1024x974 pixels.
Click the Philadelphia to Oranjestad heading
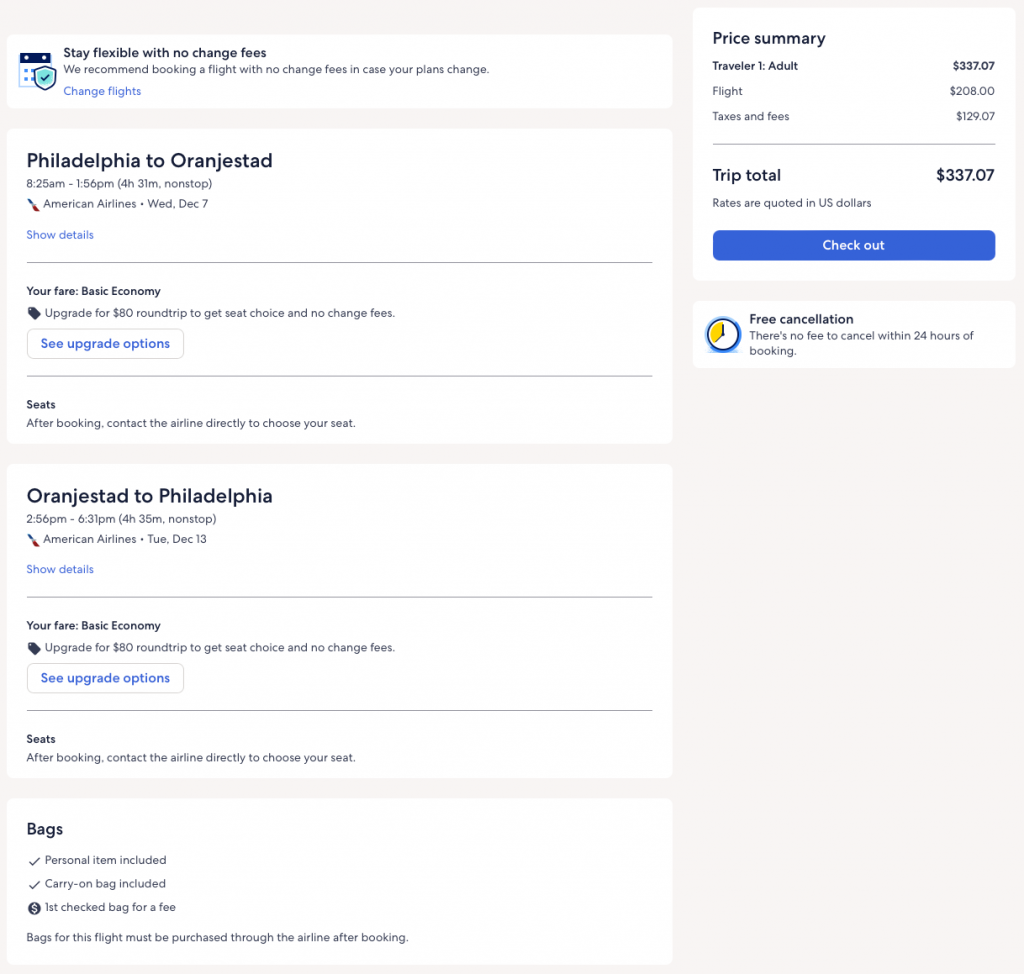click(x=149, y=161)
